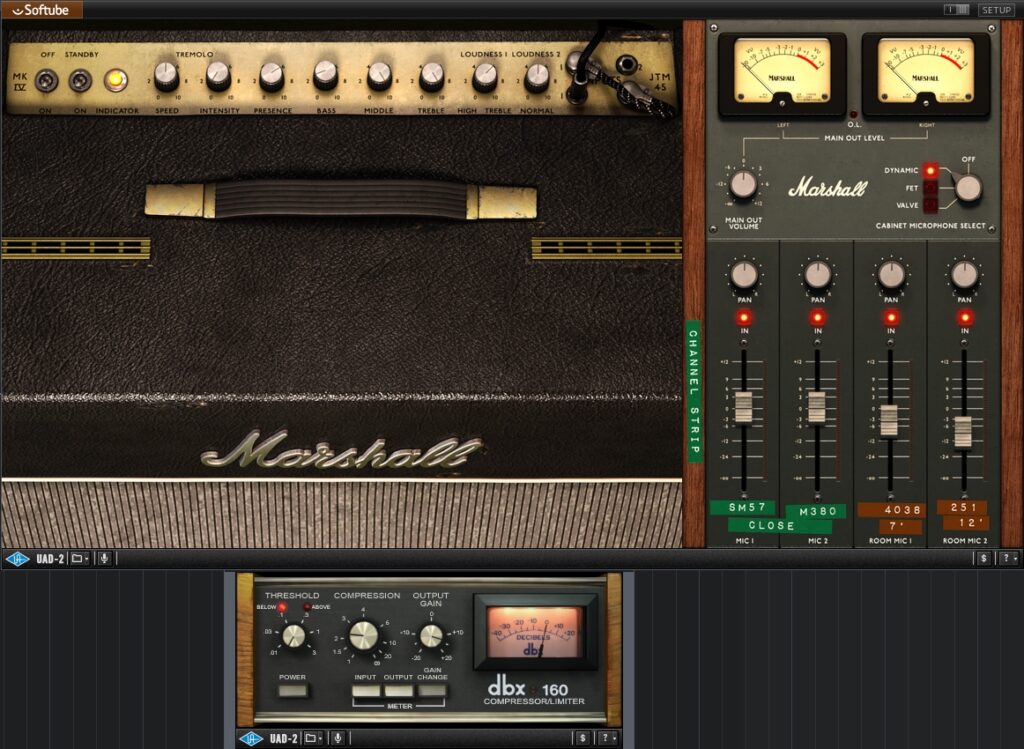Click the microphone icon in dbx toolbar
Screen dimensions: 1024x749
click(338, 739)
